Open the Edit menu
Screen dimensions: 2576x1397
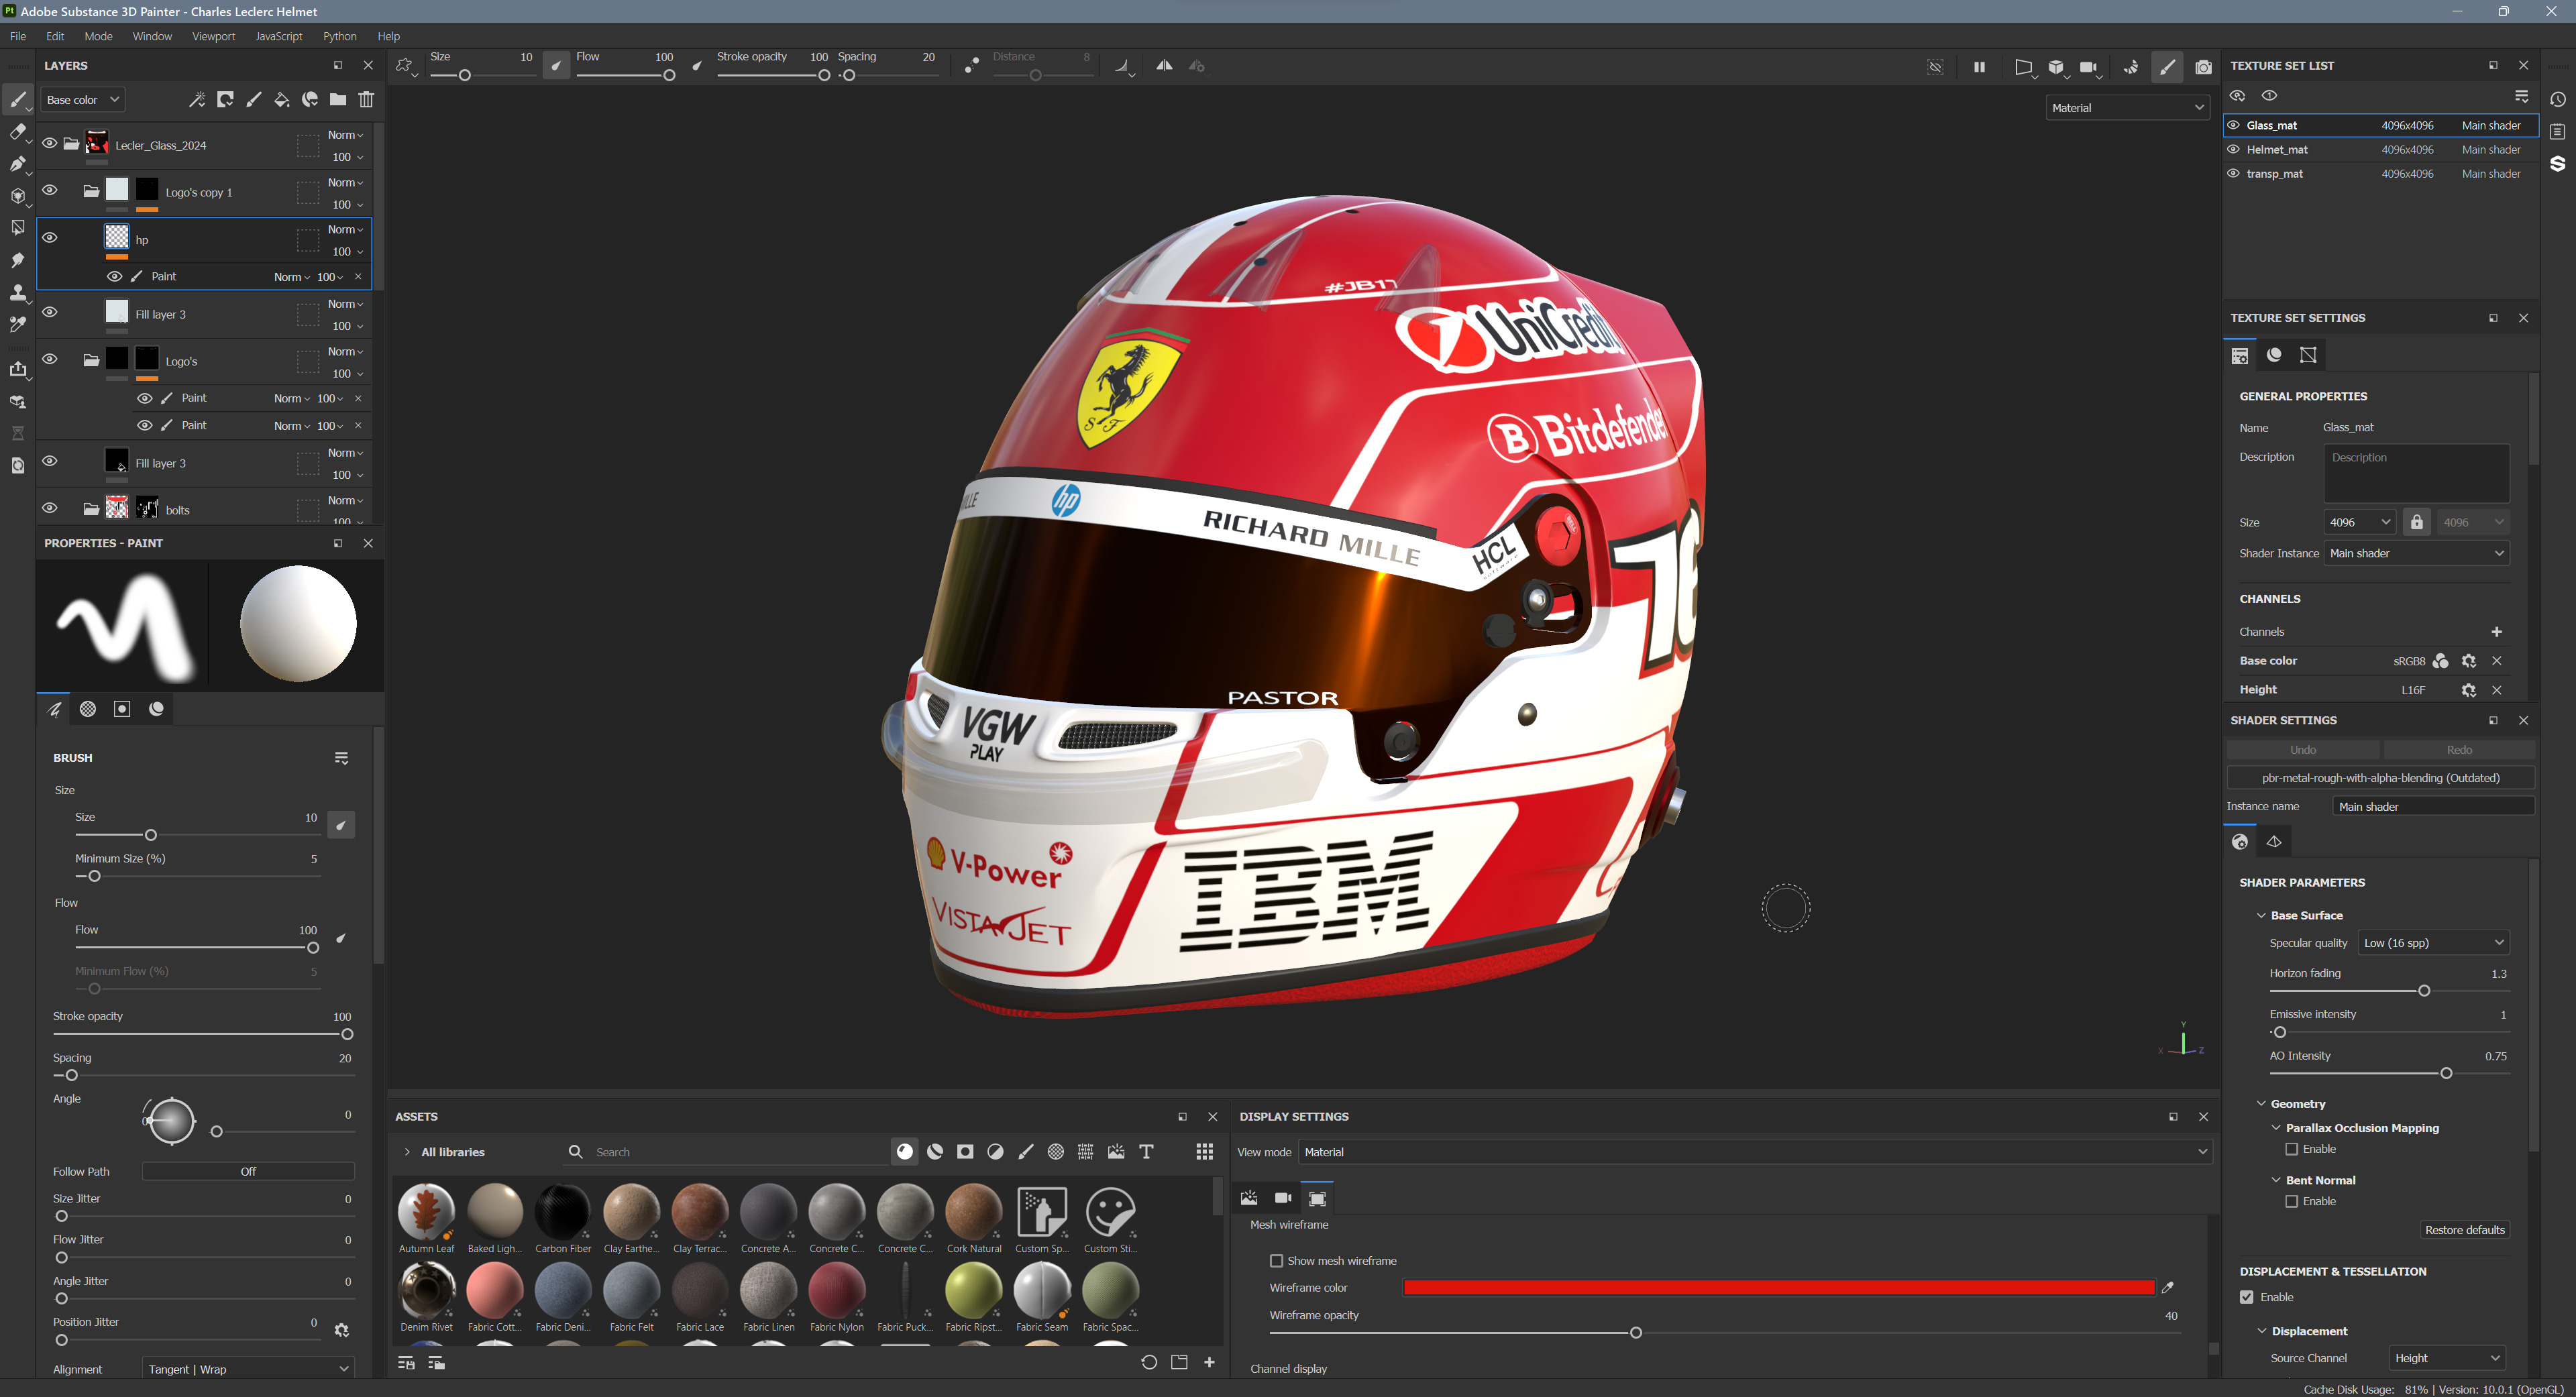[55, 36]
